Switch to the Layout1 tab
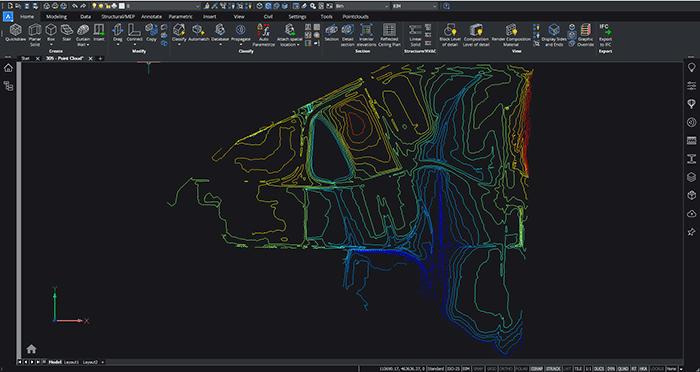 click(x=71, y=362)
